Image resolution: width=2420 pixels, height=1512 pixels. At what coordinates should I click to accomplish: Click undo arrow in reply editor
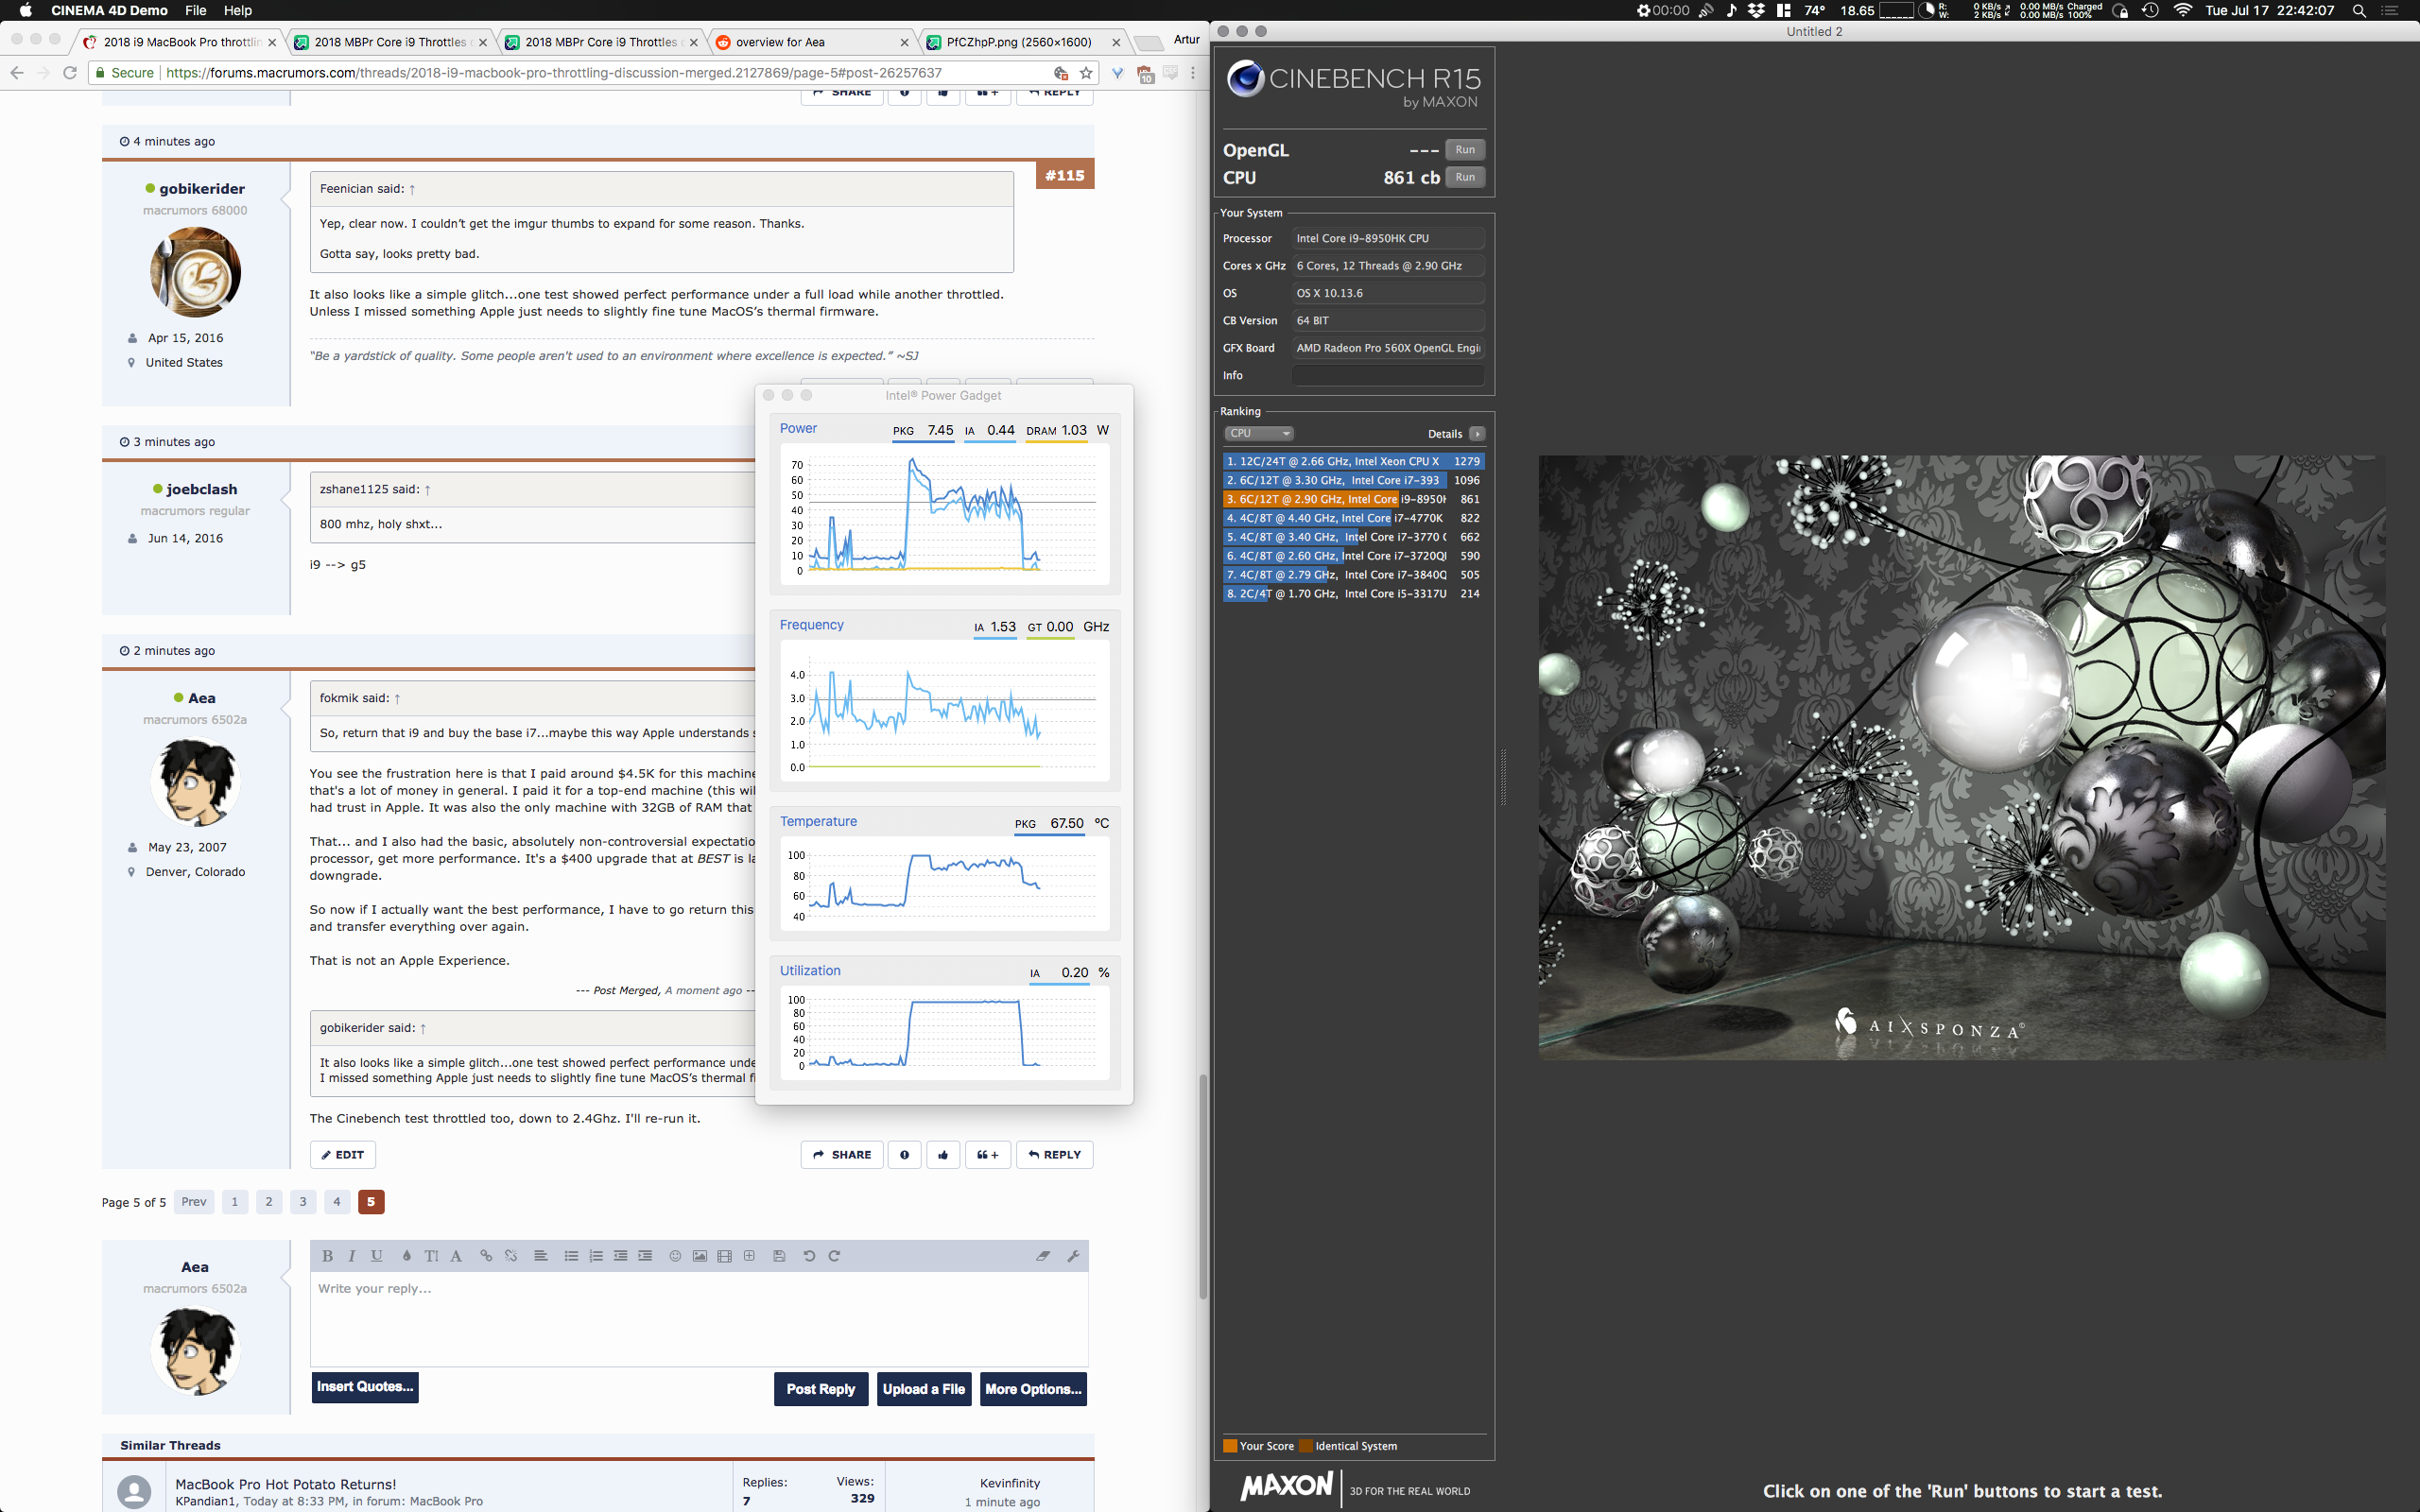809,1256
